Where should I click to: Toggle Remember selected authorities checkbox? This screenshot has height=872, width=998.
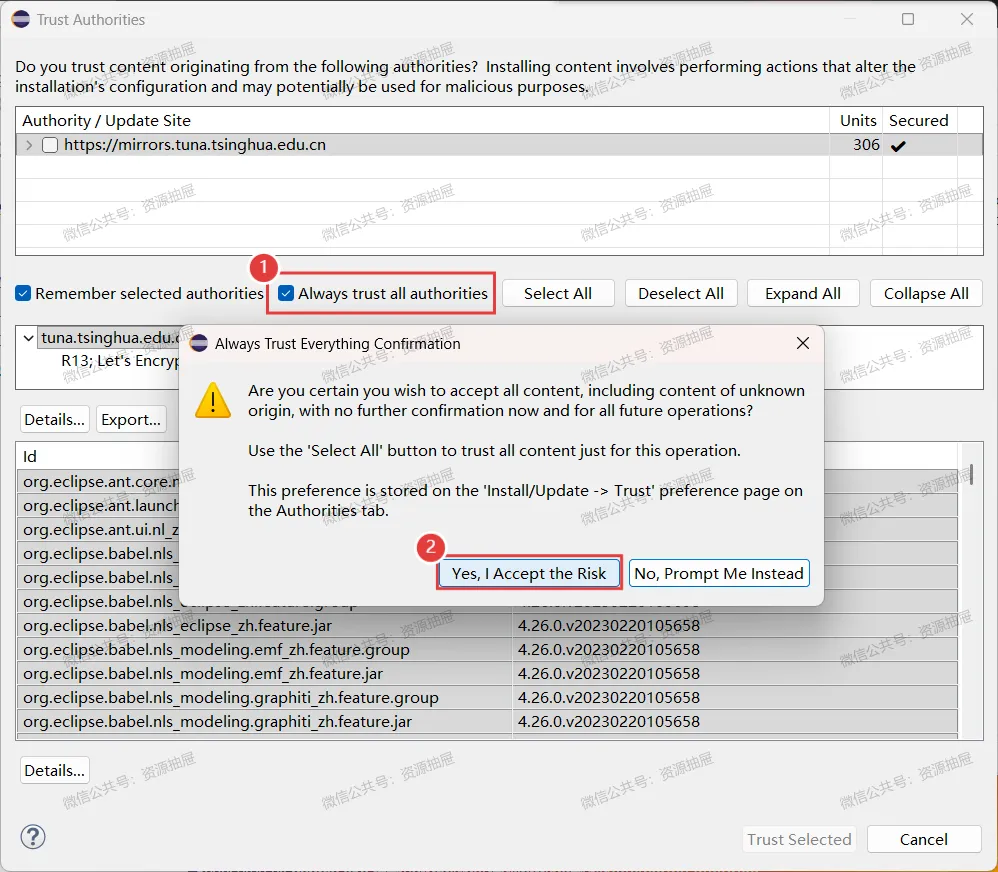pos(23,293)
